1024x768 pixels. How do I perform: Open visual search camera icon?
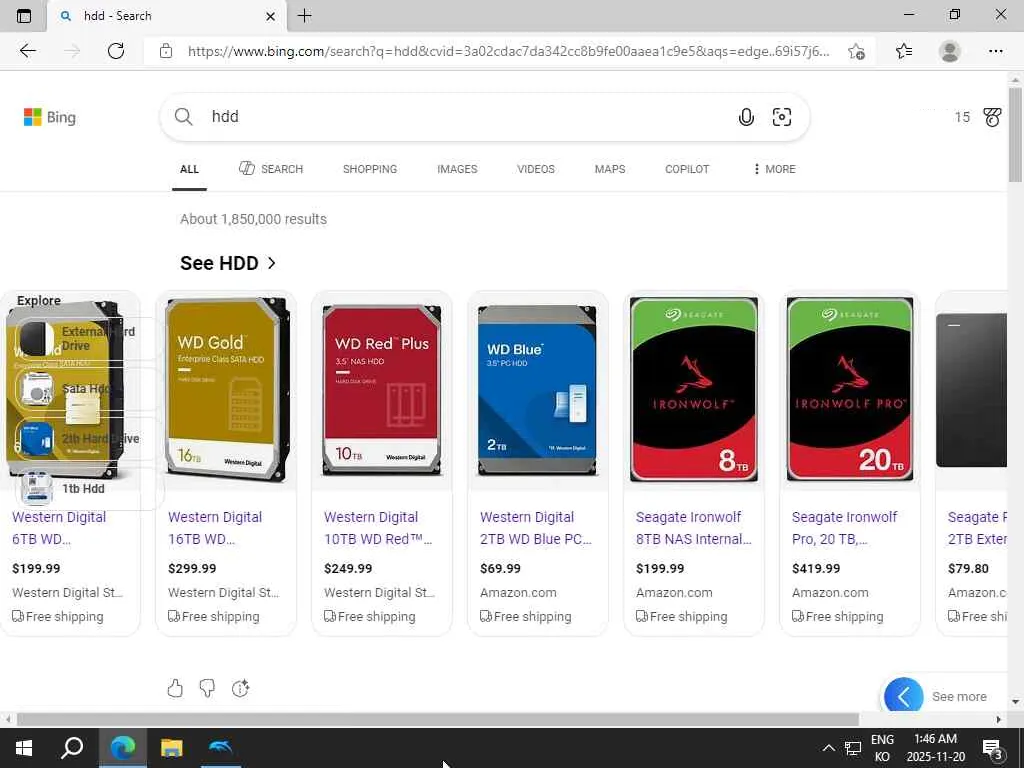coord(782,117)
